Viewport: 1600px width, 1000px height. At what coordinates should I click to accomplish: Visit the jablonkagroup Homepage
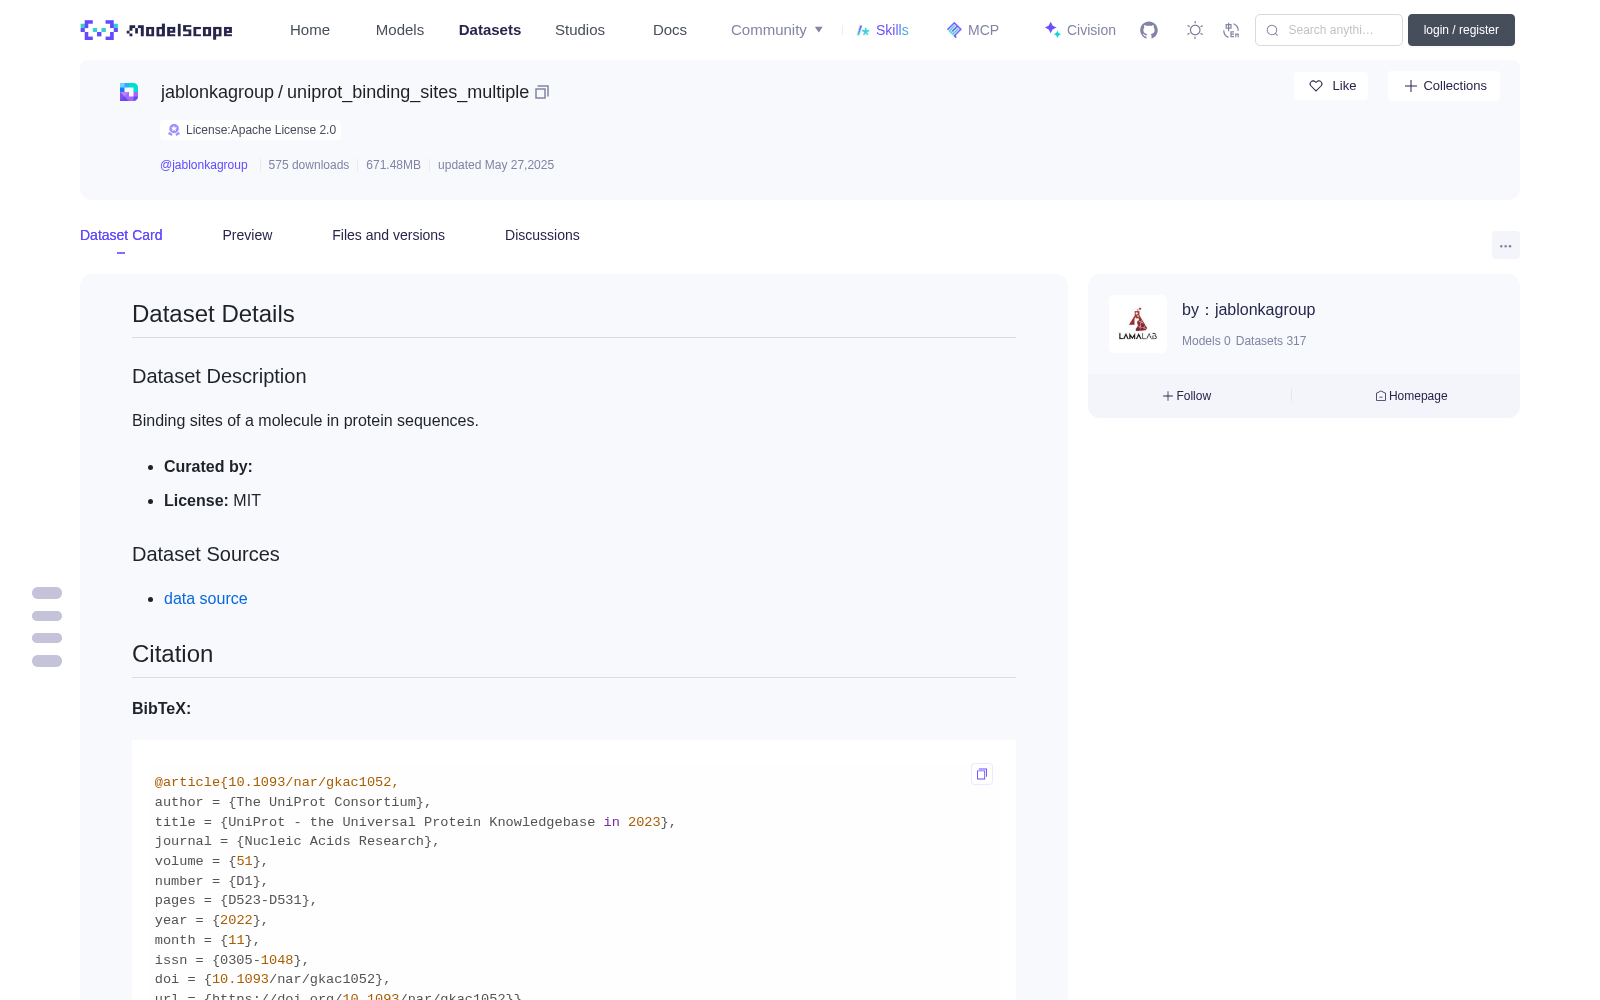point(1411,396)
